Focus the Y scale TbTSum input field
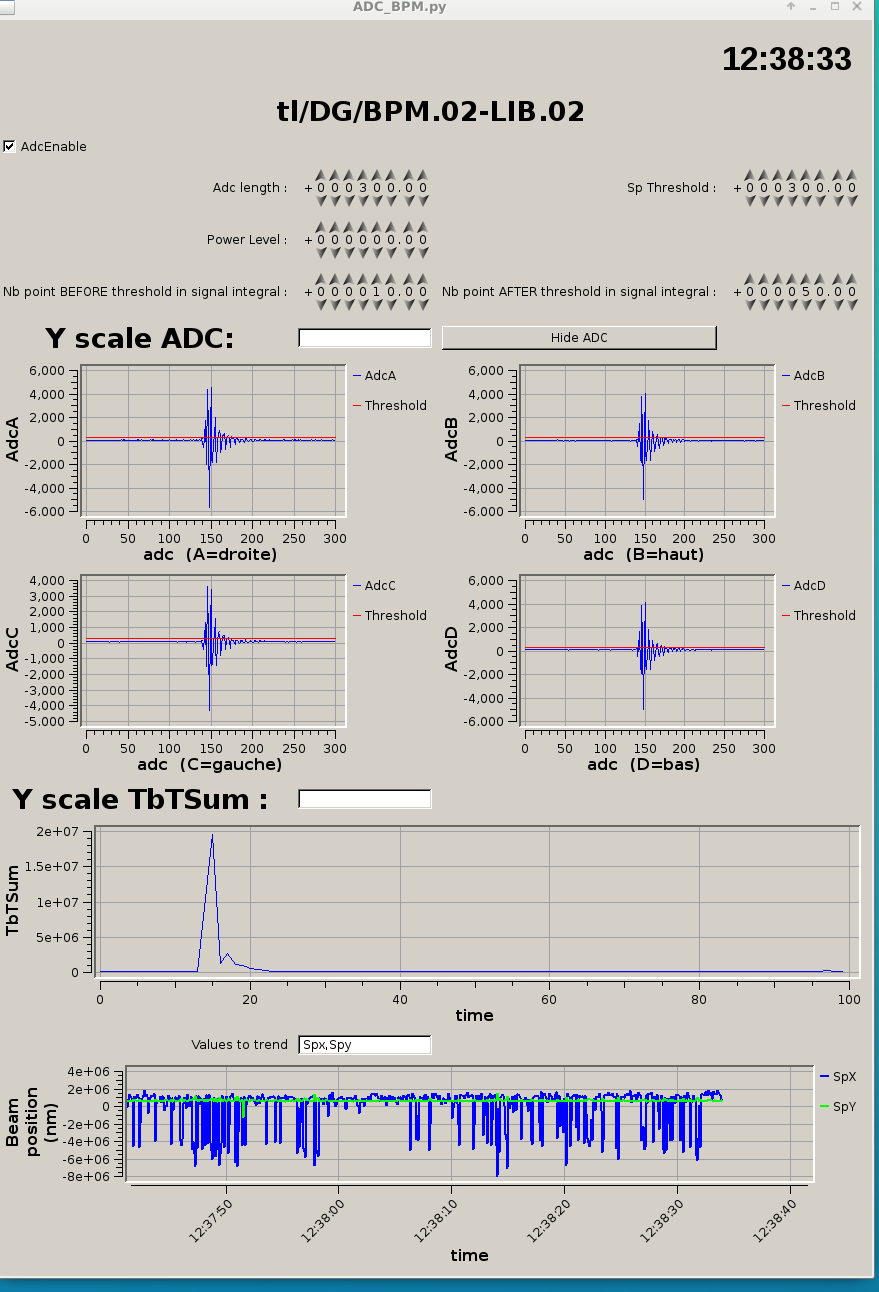The width and height of the screenshot is (879, 1292). [364, 798]
